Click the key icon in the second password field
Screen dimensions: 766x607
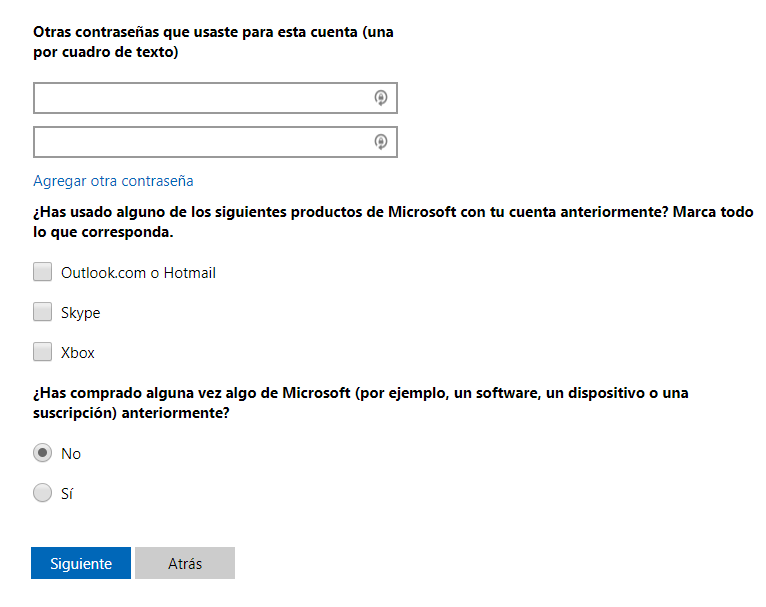(380, 142)
